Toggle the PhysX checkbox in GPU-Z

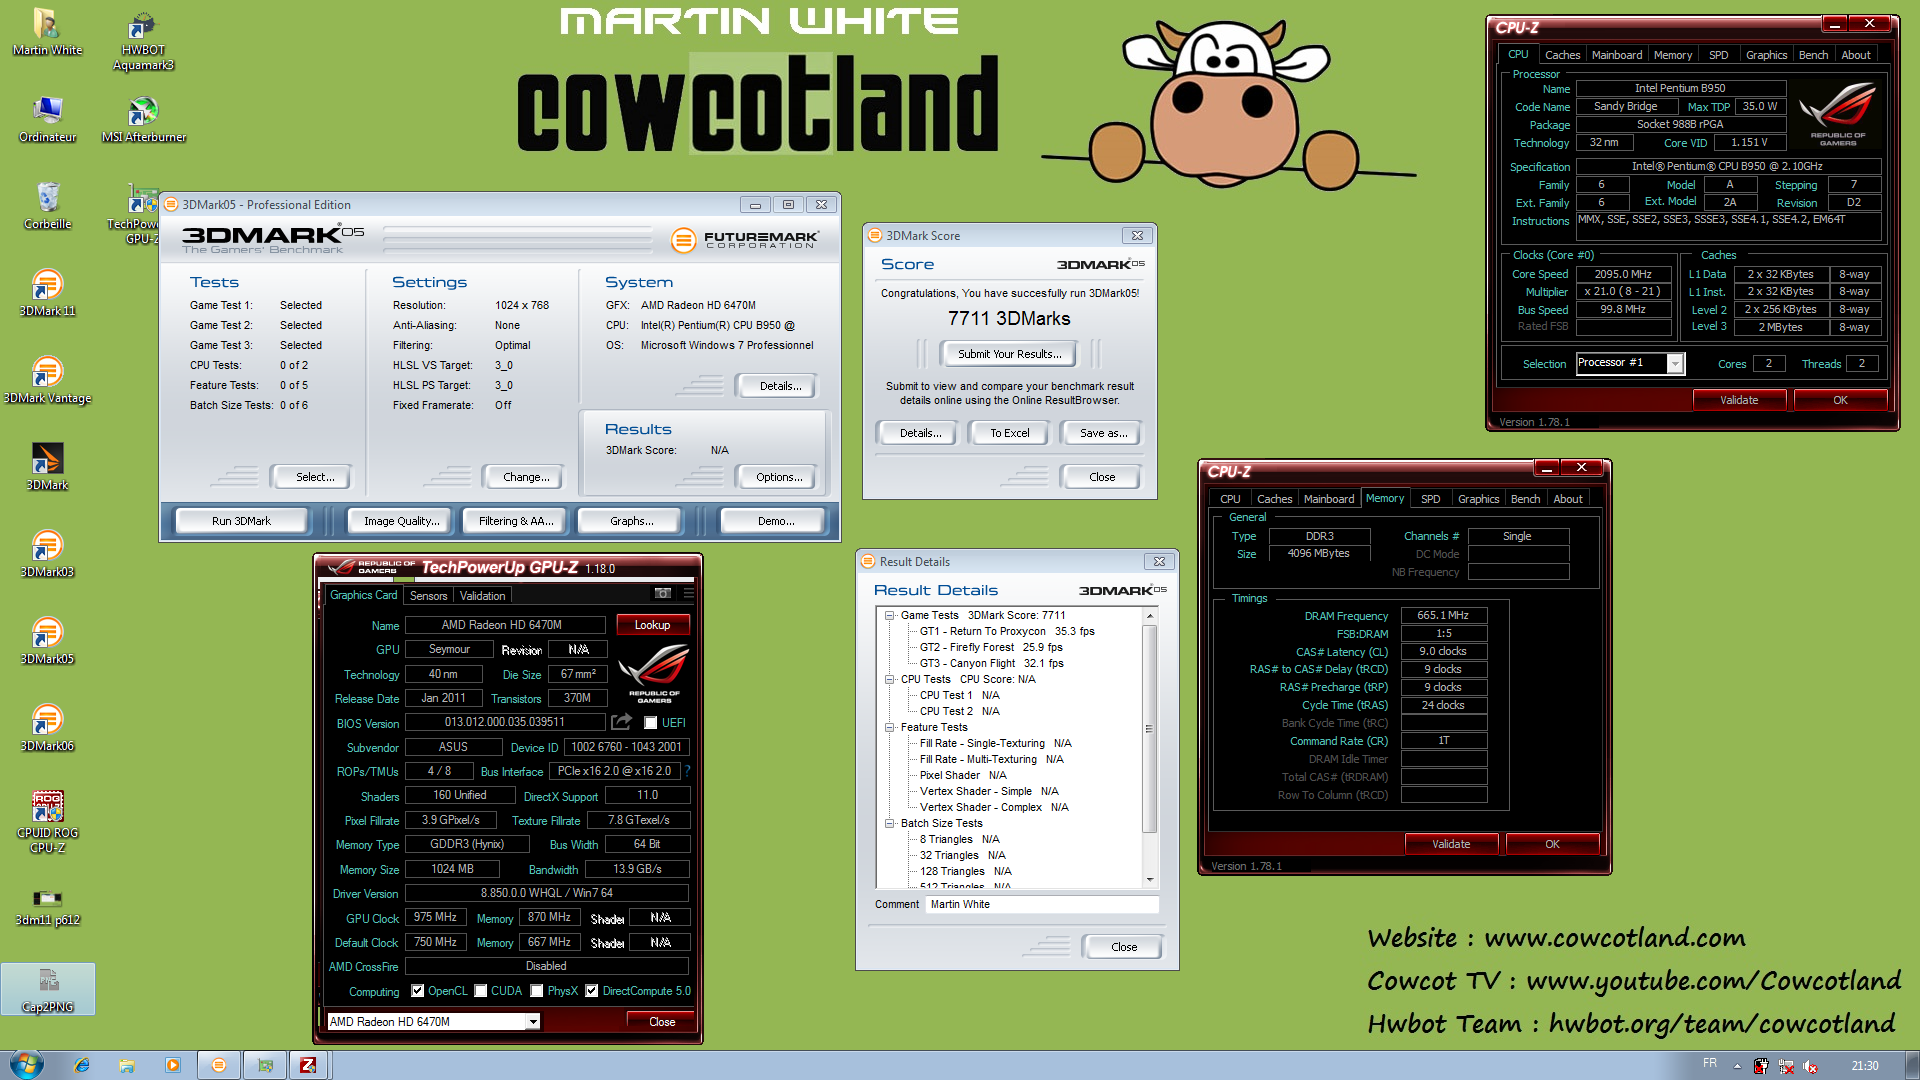[x=537, y=991]
